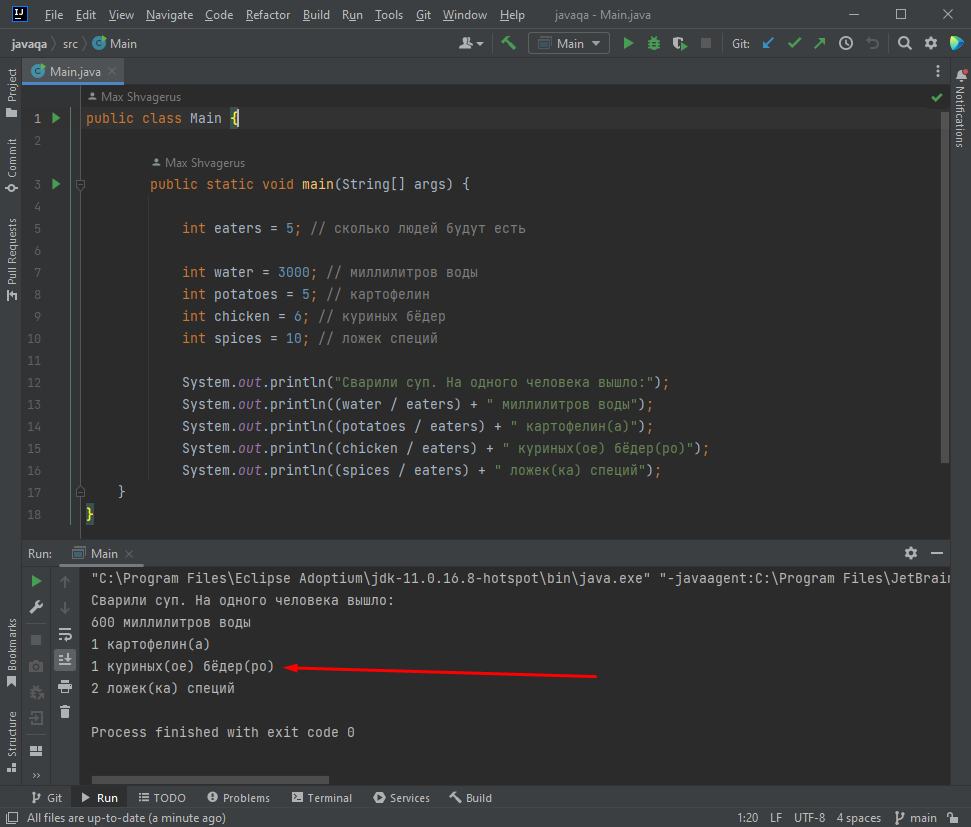Toggle scroll-to-end in the console

pos(65,660)
